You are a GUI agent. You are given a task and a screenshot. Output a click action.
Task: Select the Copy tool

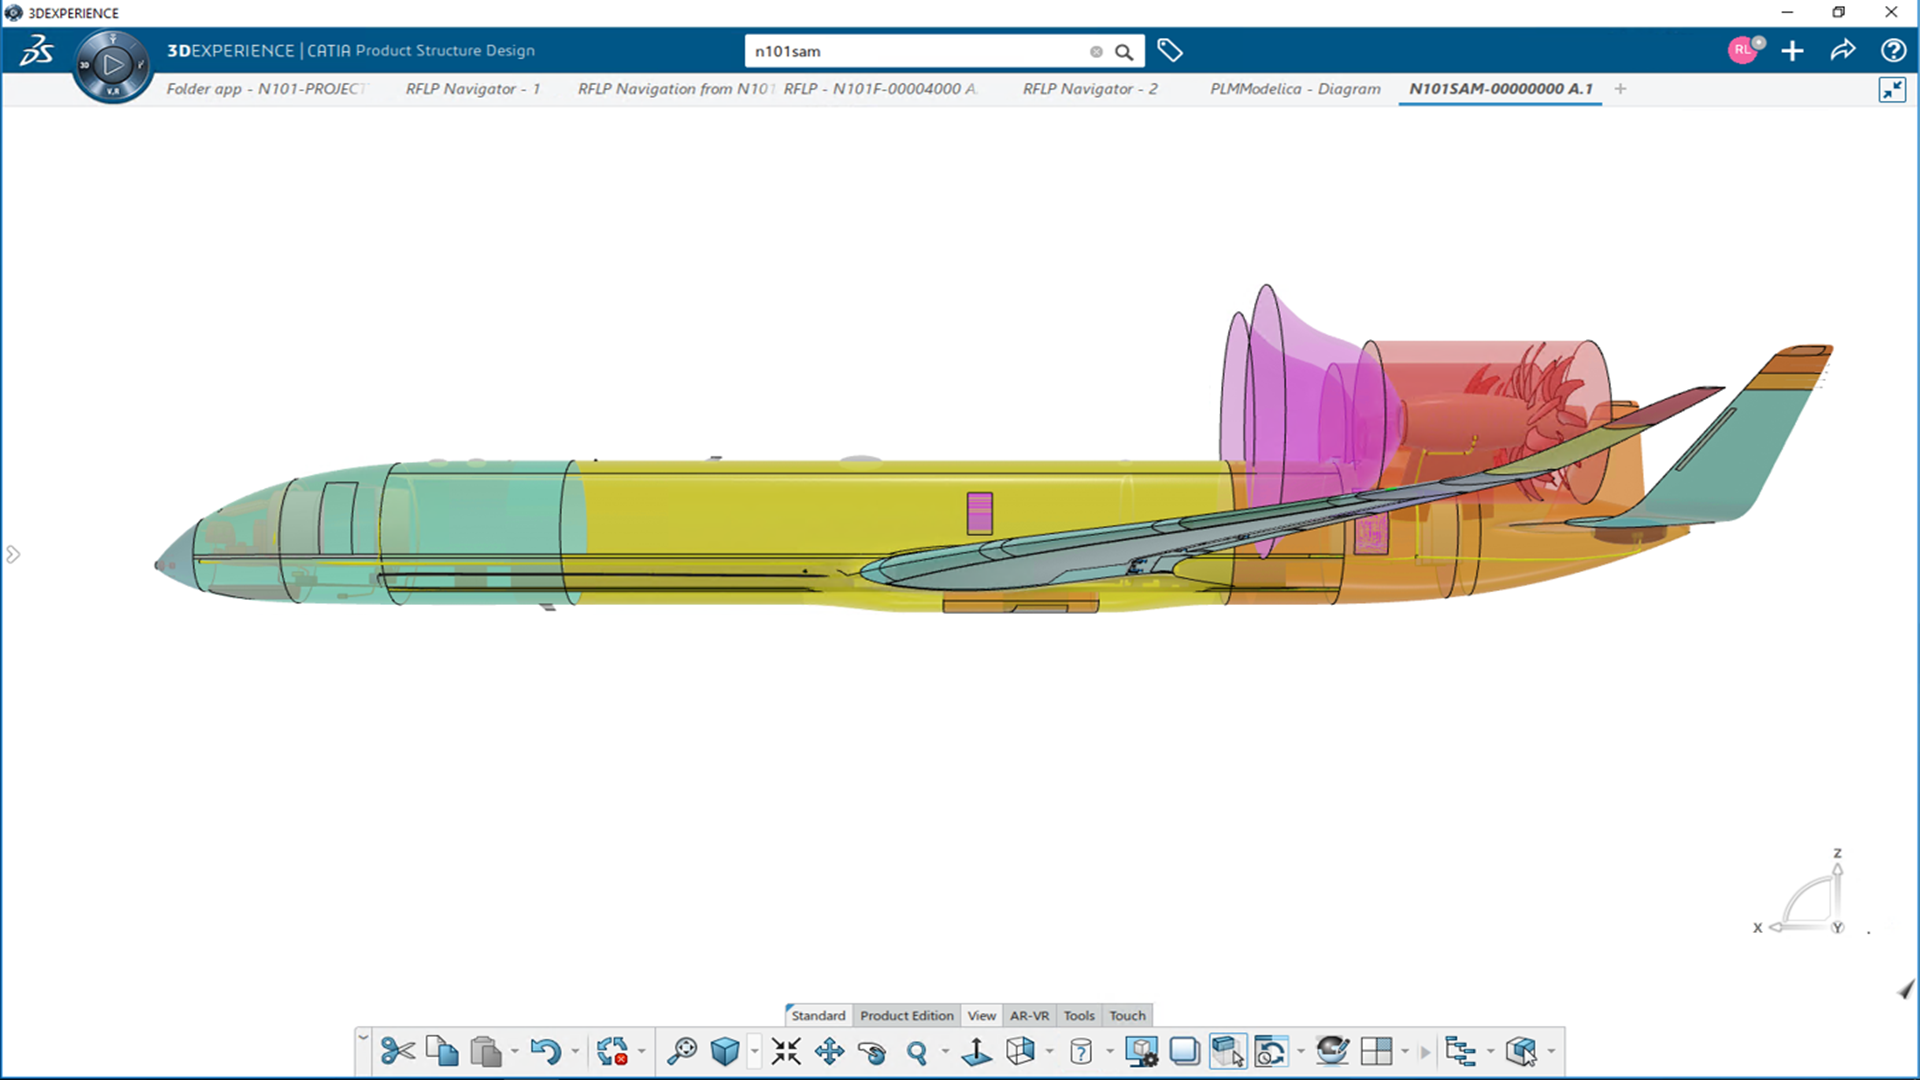[x=443, y=1049]
